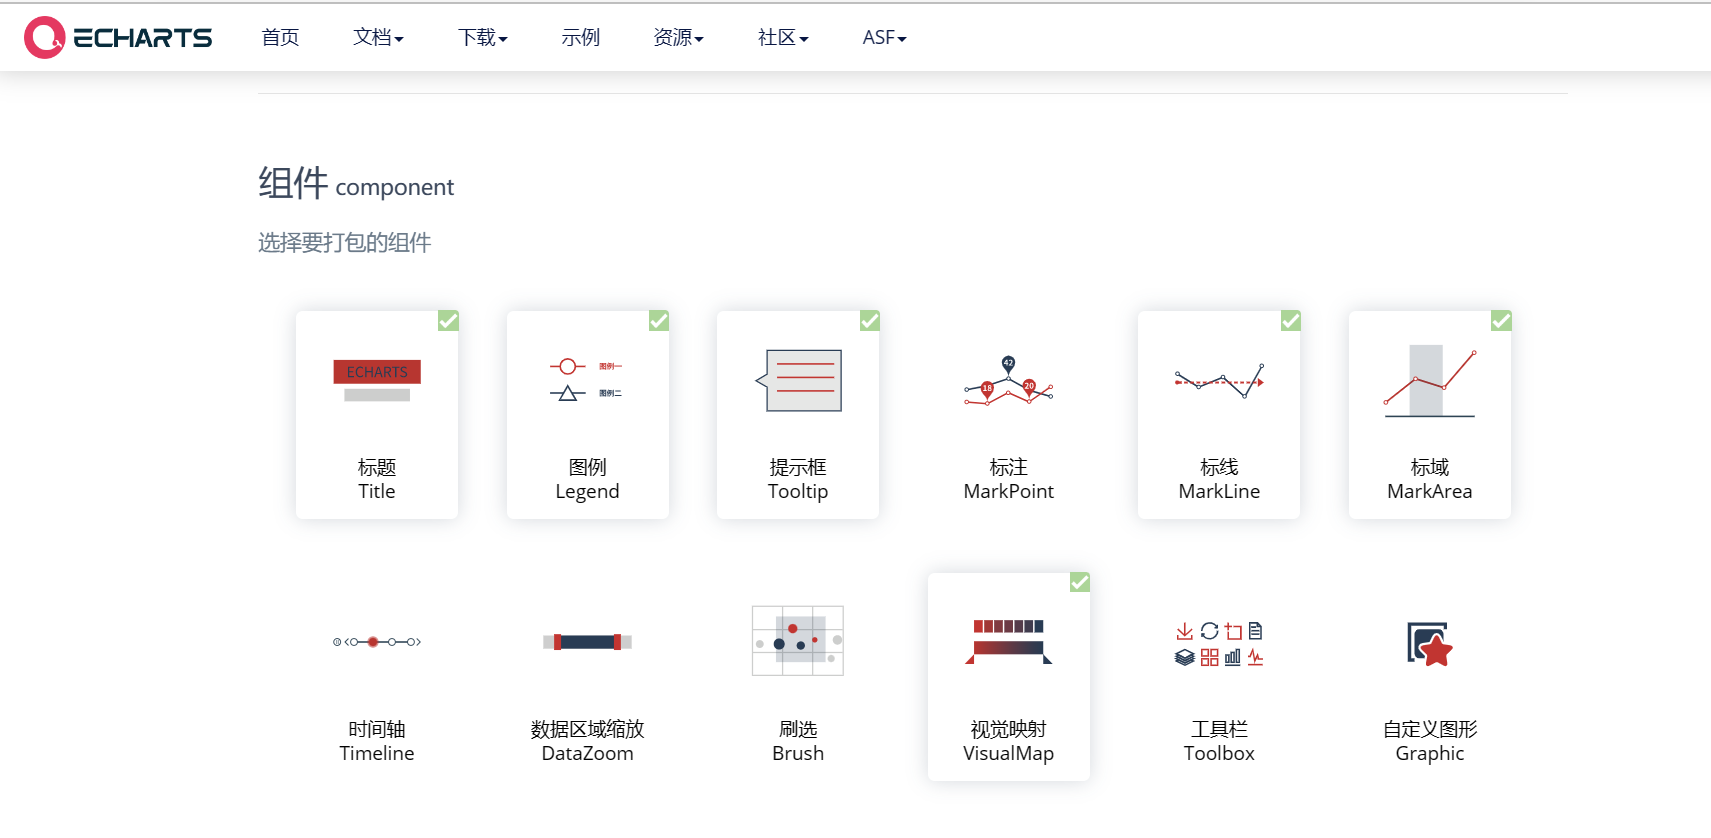1711x838 pixels.
Task: Click the Legend (图例) component icon
Action: (x=587, y=380)
